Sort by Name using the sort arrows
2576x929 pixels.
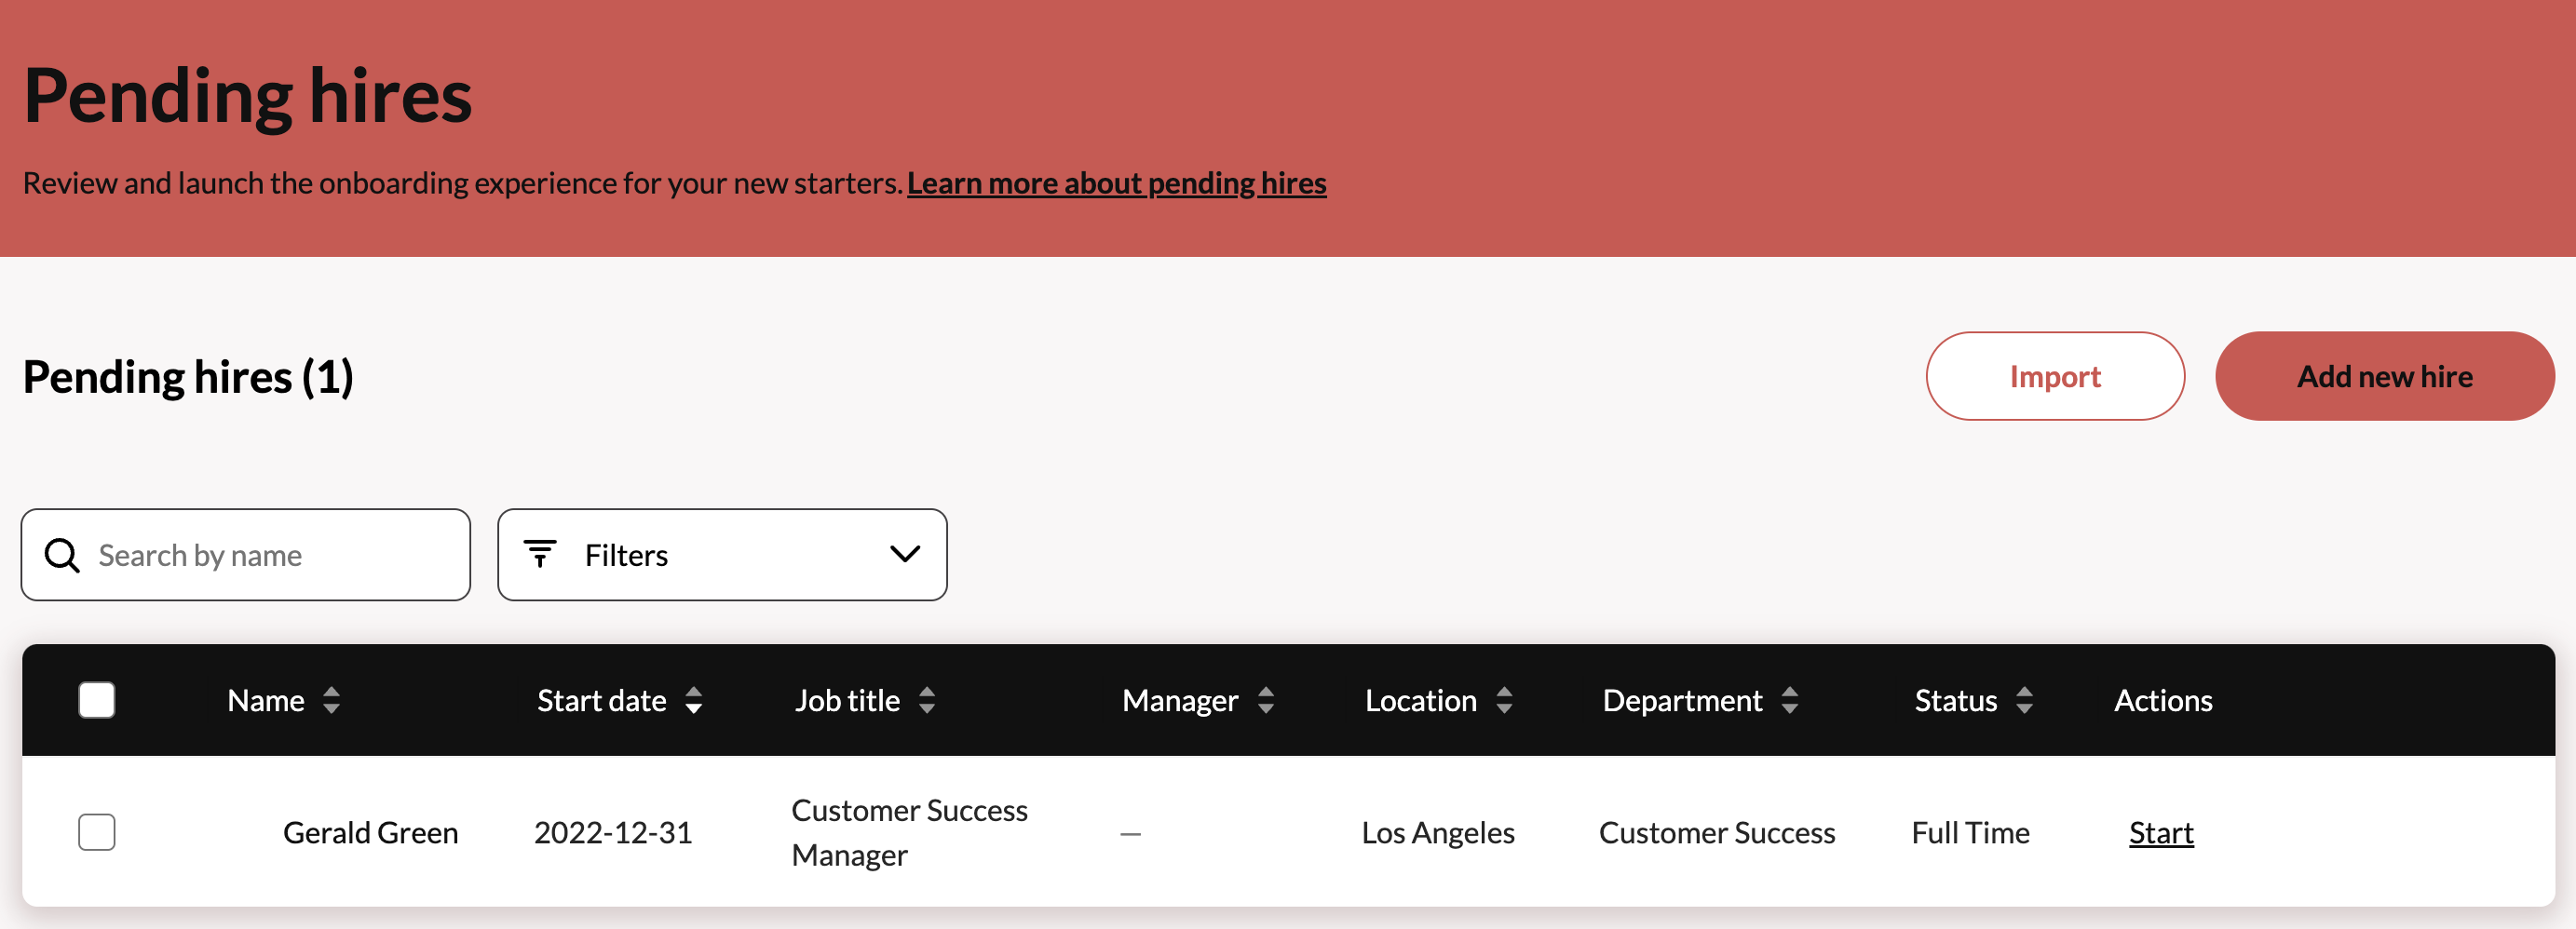331,701
